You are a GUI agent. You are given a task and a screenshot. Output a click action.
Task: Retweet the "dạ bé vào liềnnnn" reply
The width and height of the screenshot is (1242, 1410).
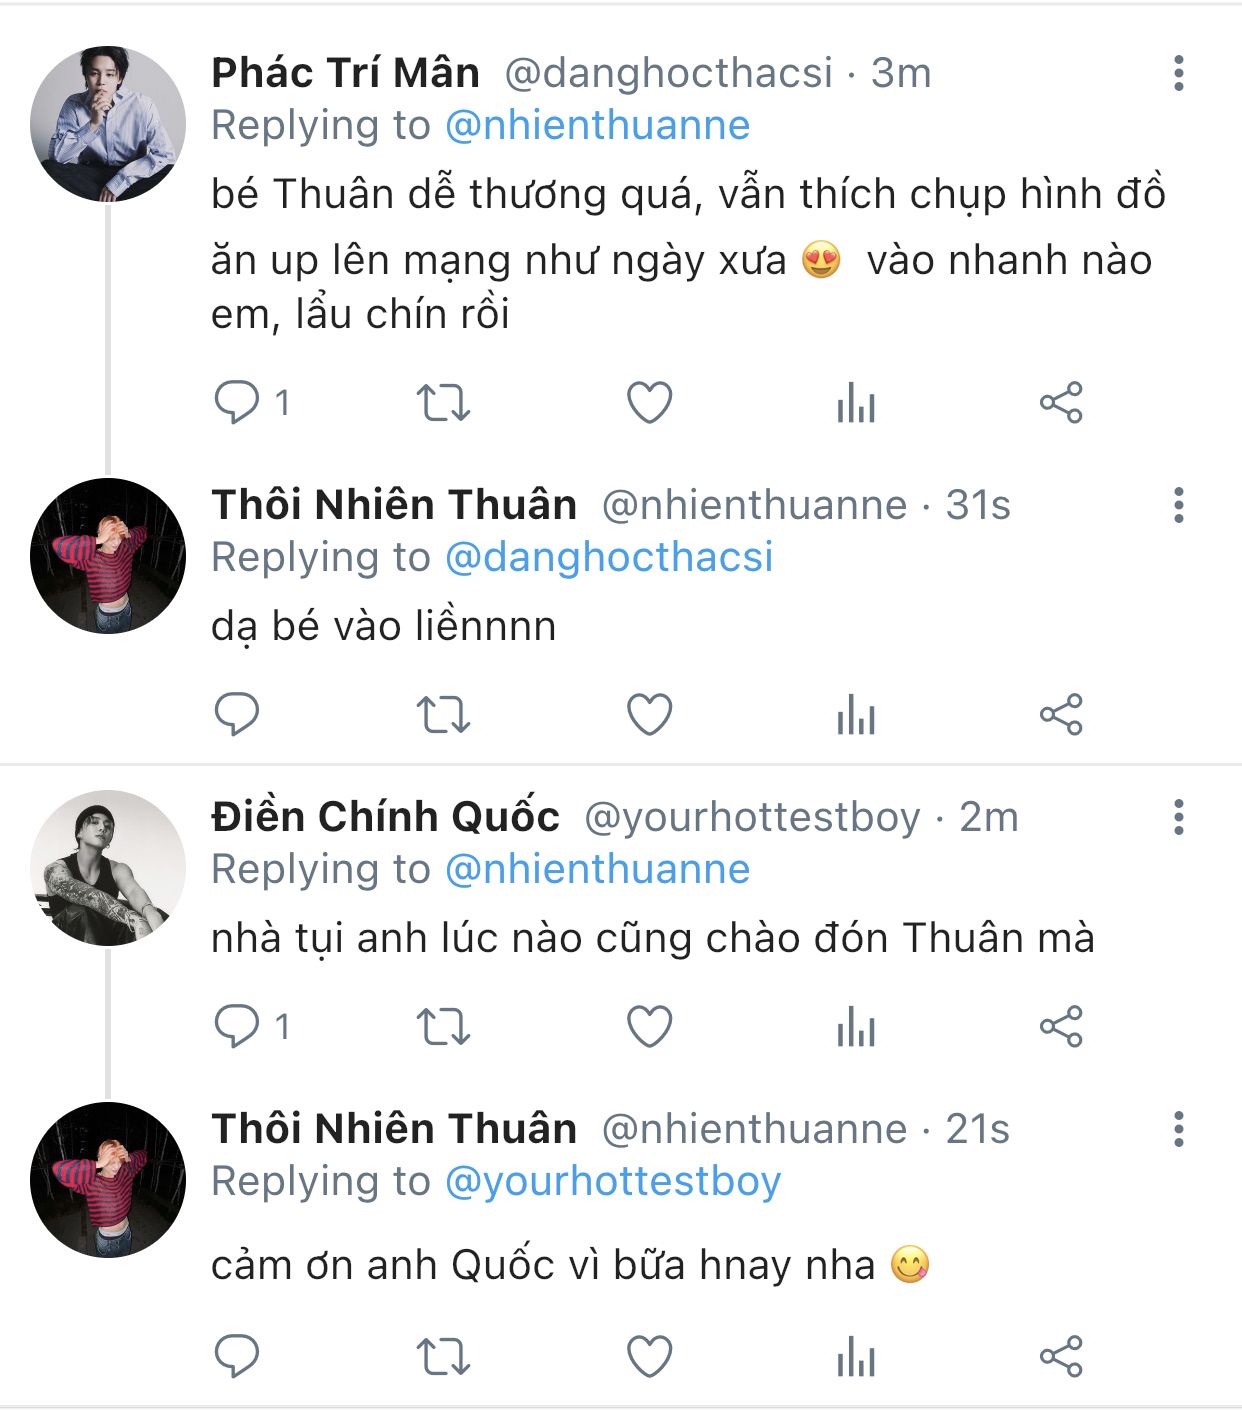coord(443,715)
